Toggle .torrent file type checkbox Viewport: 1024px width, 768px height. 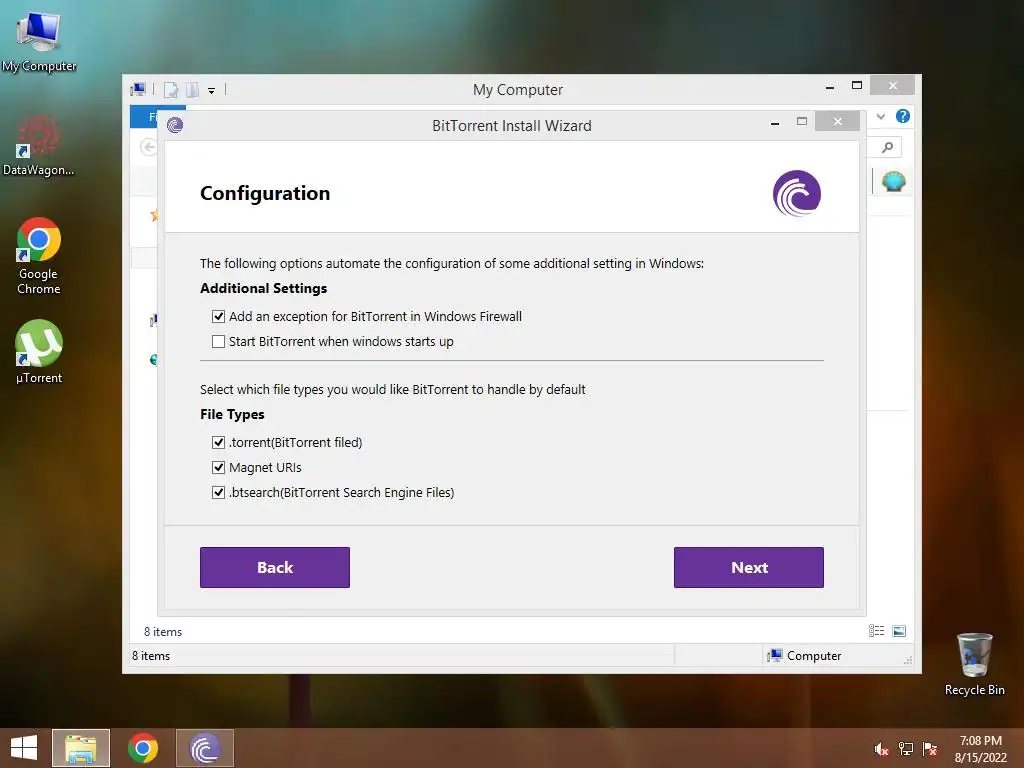218,443
